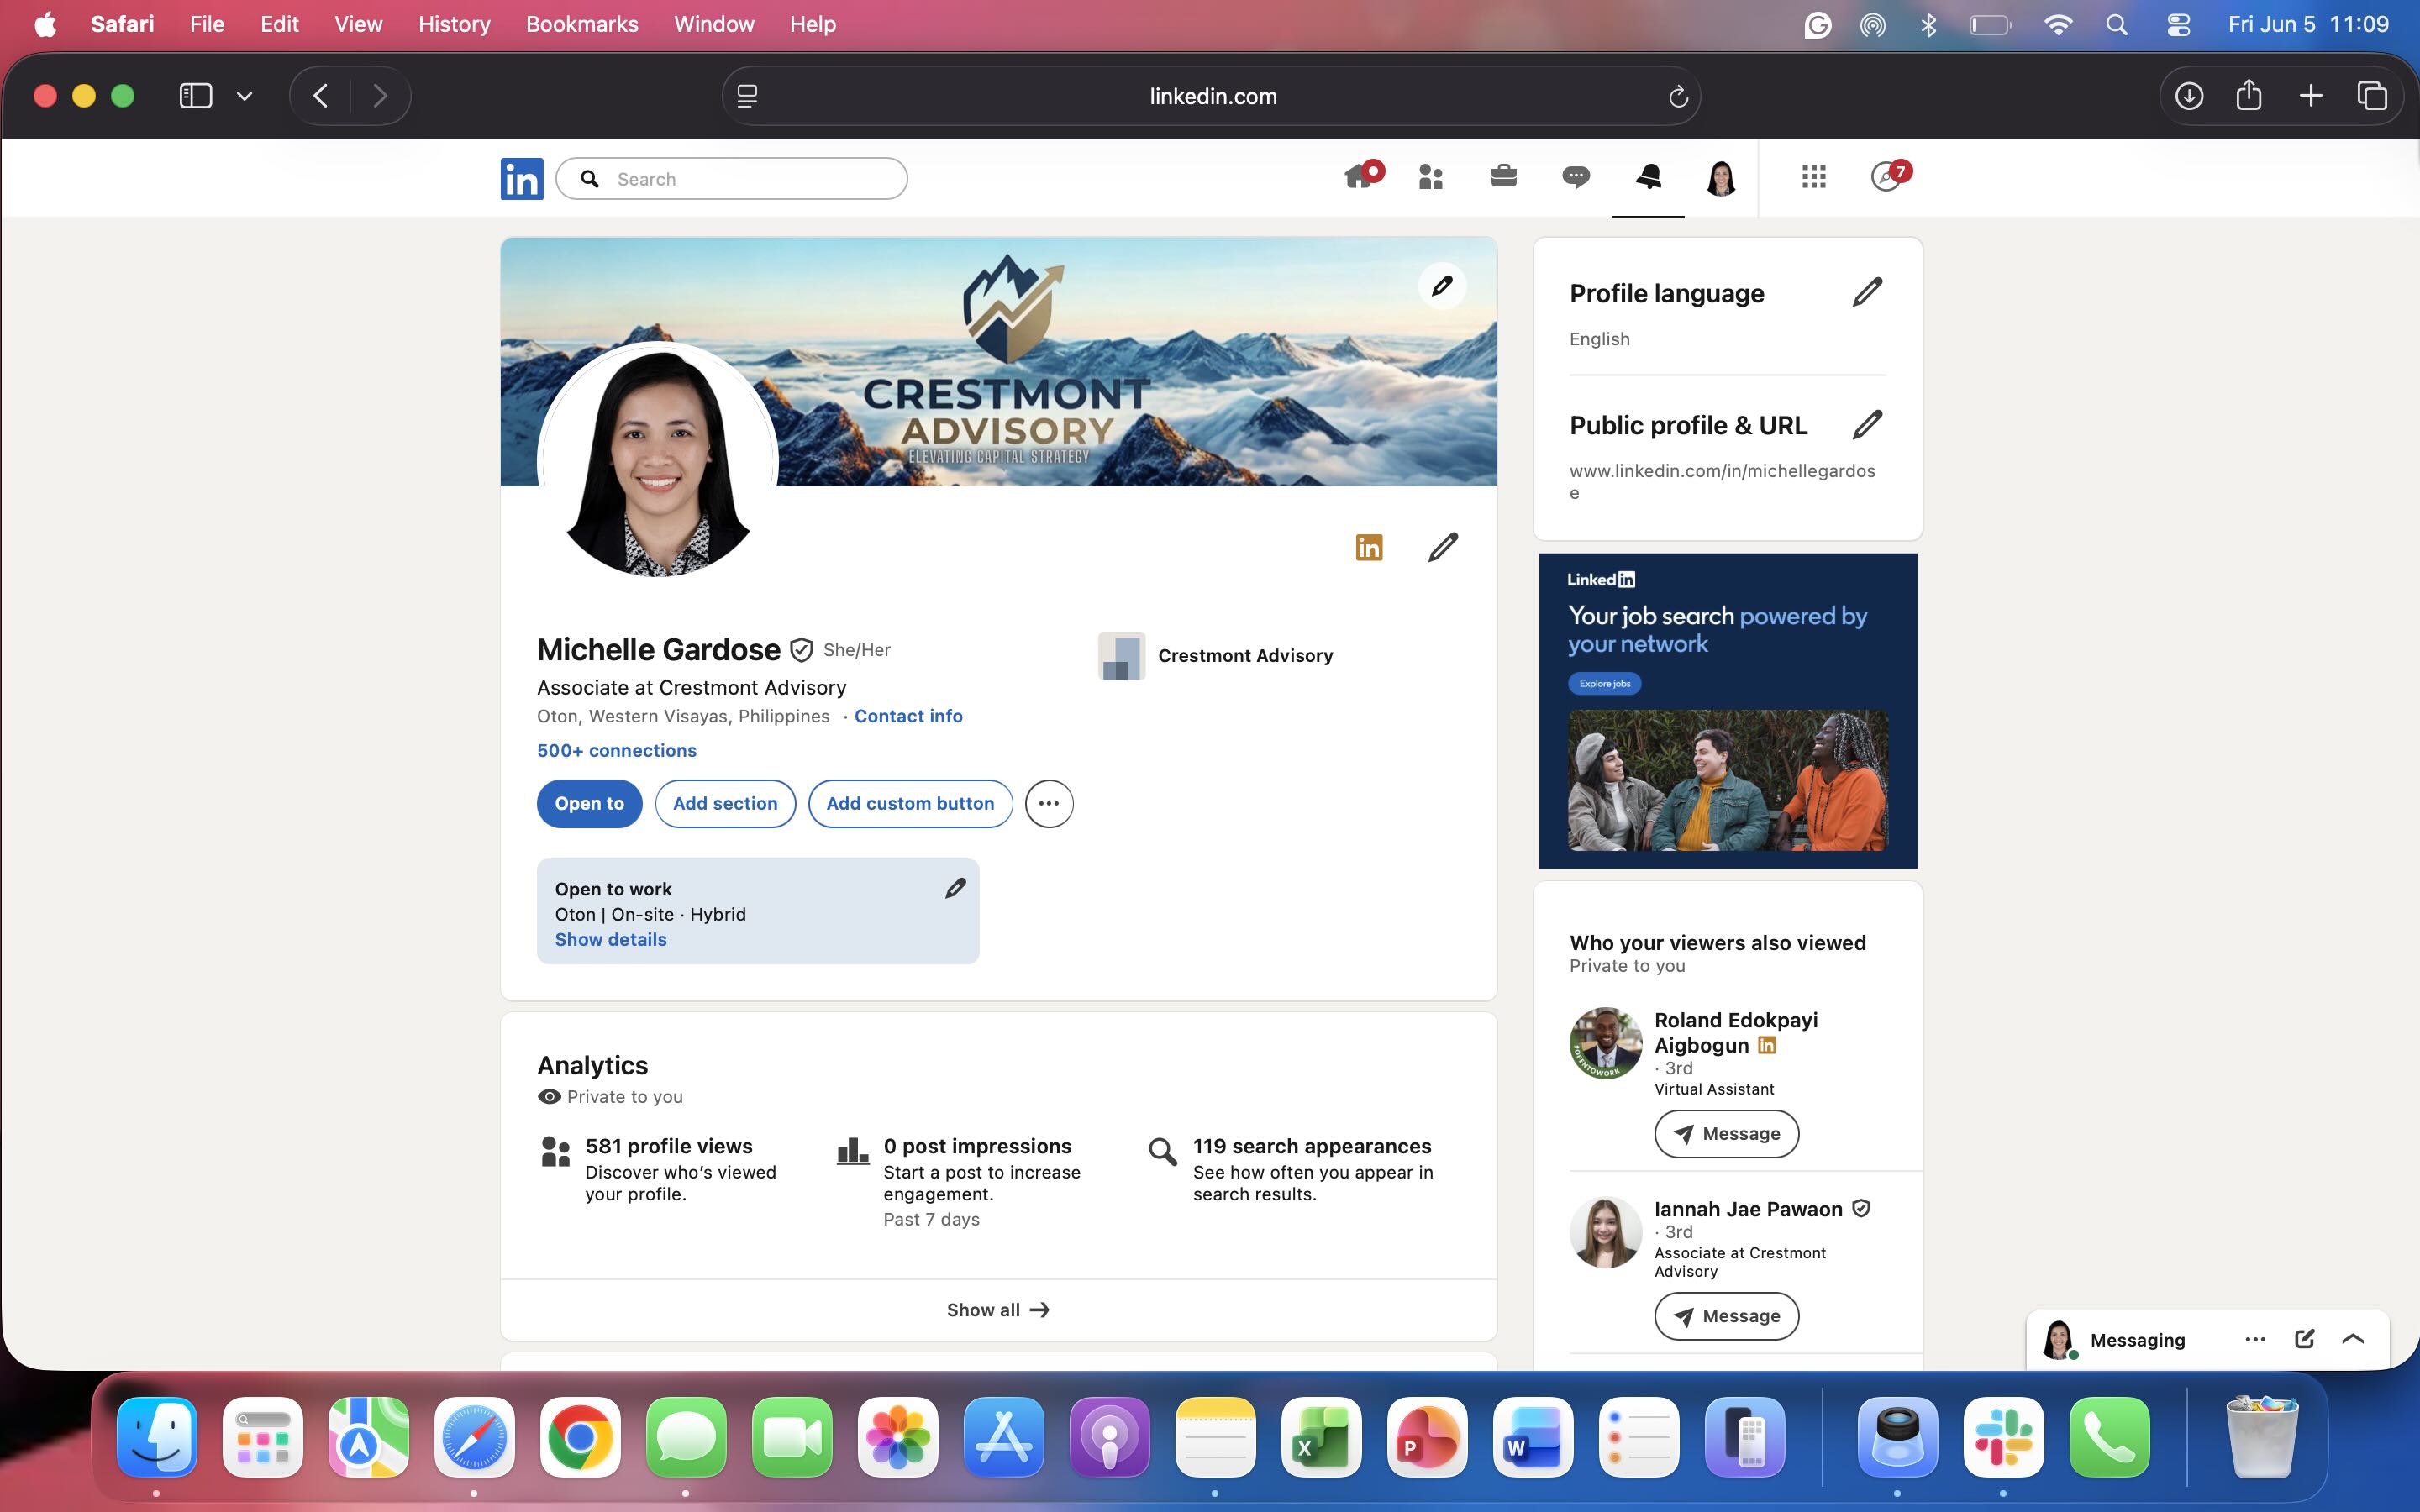The height and width of the screenshot is (1512, 2420).
Task: Click Explore jobs in LinkedIn ad
Action: click(x=1604, y=684)
